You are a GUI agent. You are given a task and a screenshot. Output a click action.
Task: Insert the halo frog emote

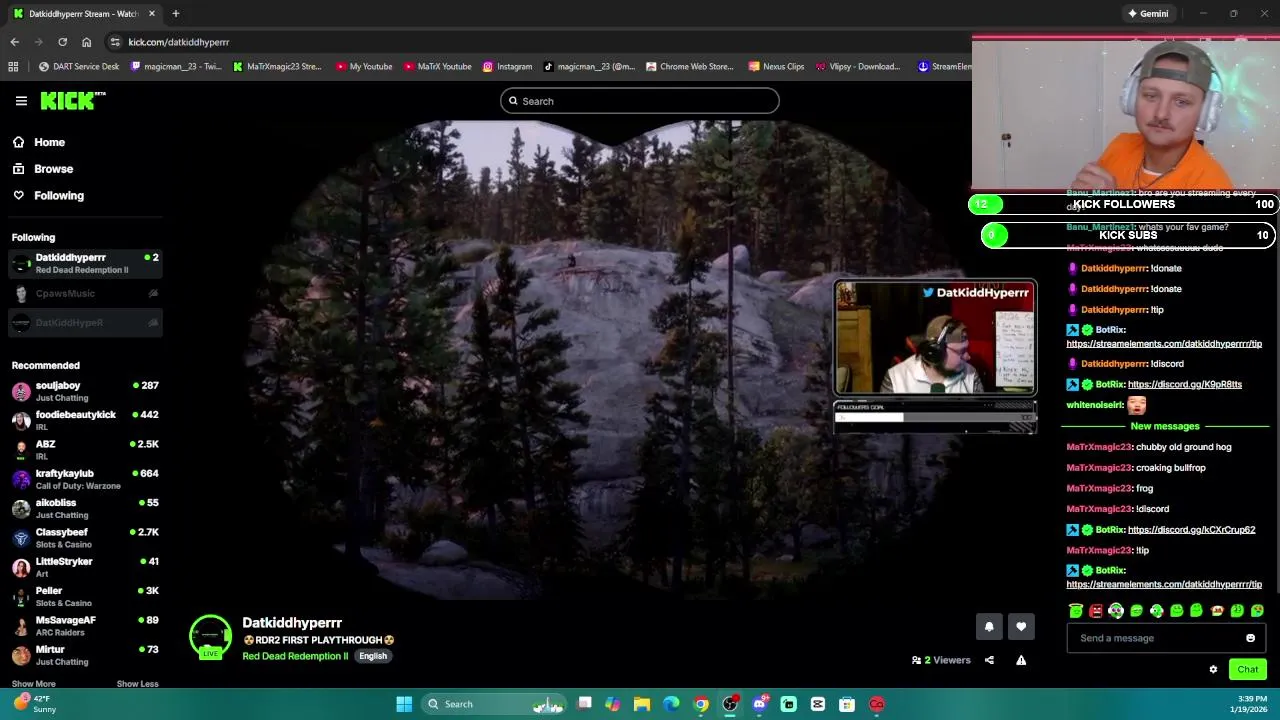point(1076,611)
